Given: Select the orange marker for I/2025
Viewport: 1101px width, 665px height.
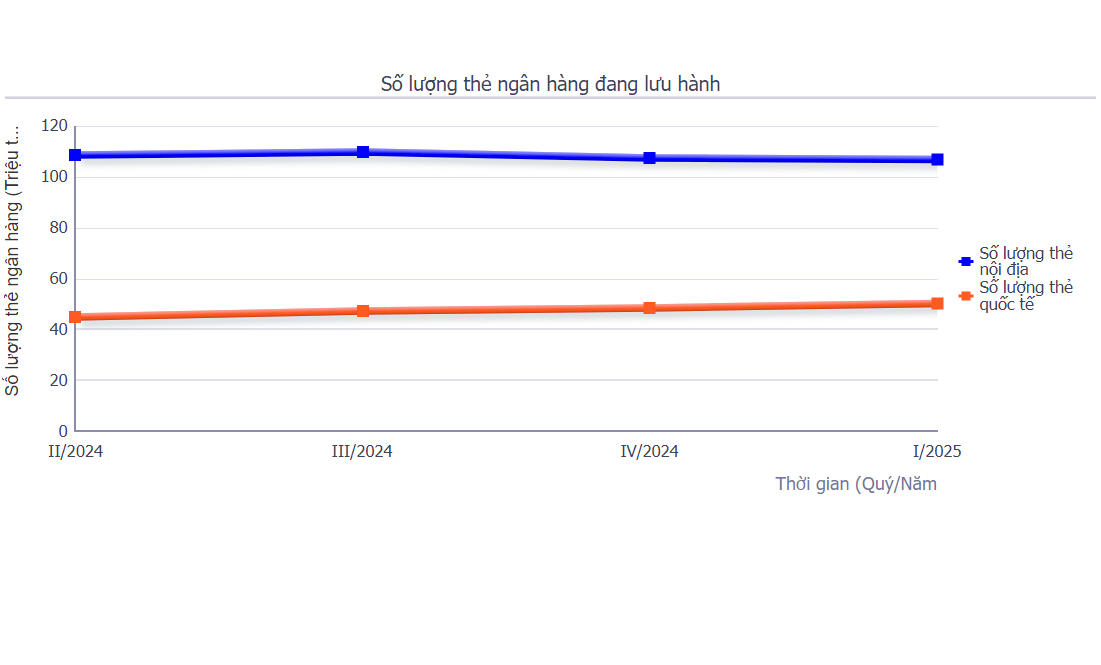Looking at the screenshot, I should pyautogui.click(x=937, y=303).
